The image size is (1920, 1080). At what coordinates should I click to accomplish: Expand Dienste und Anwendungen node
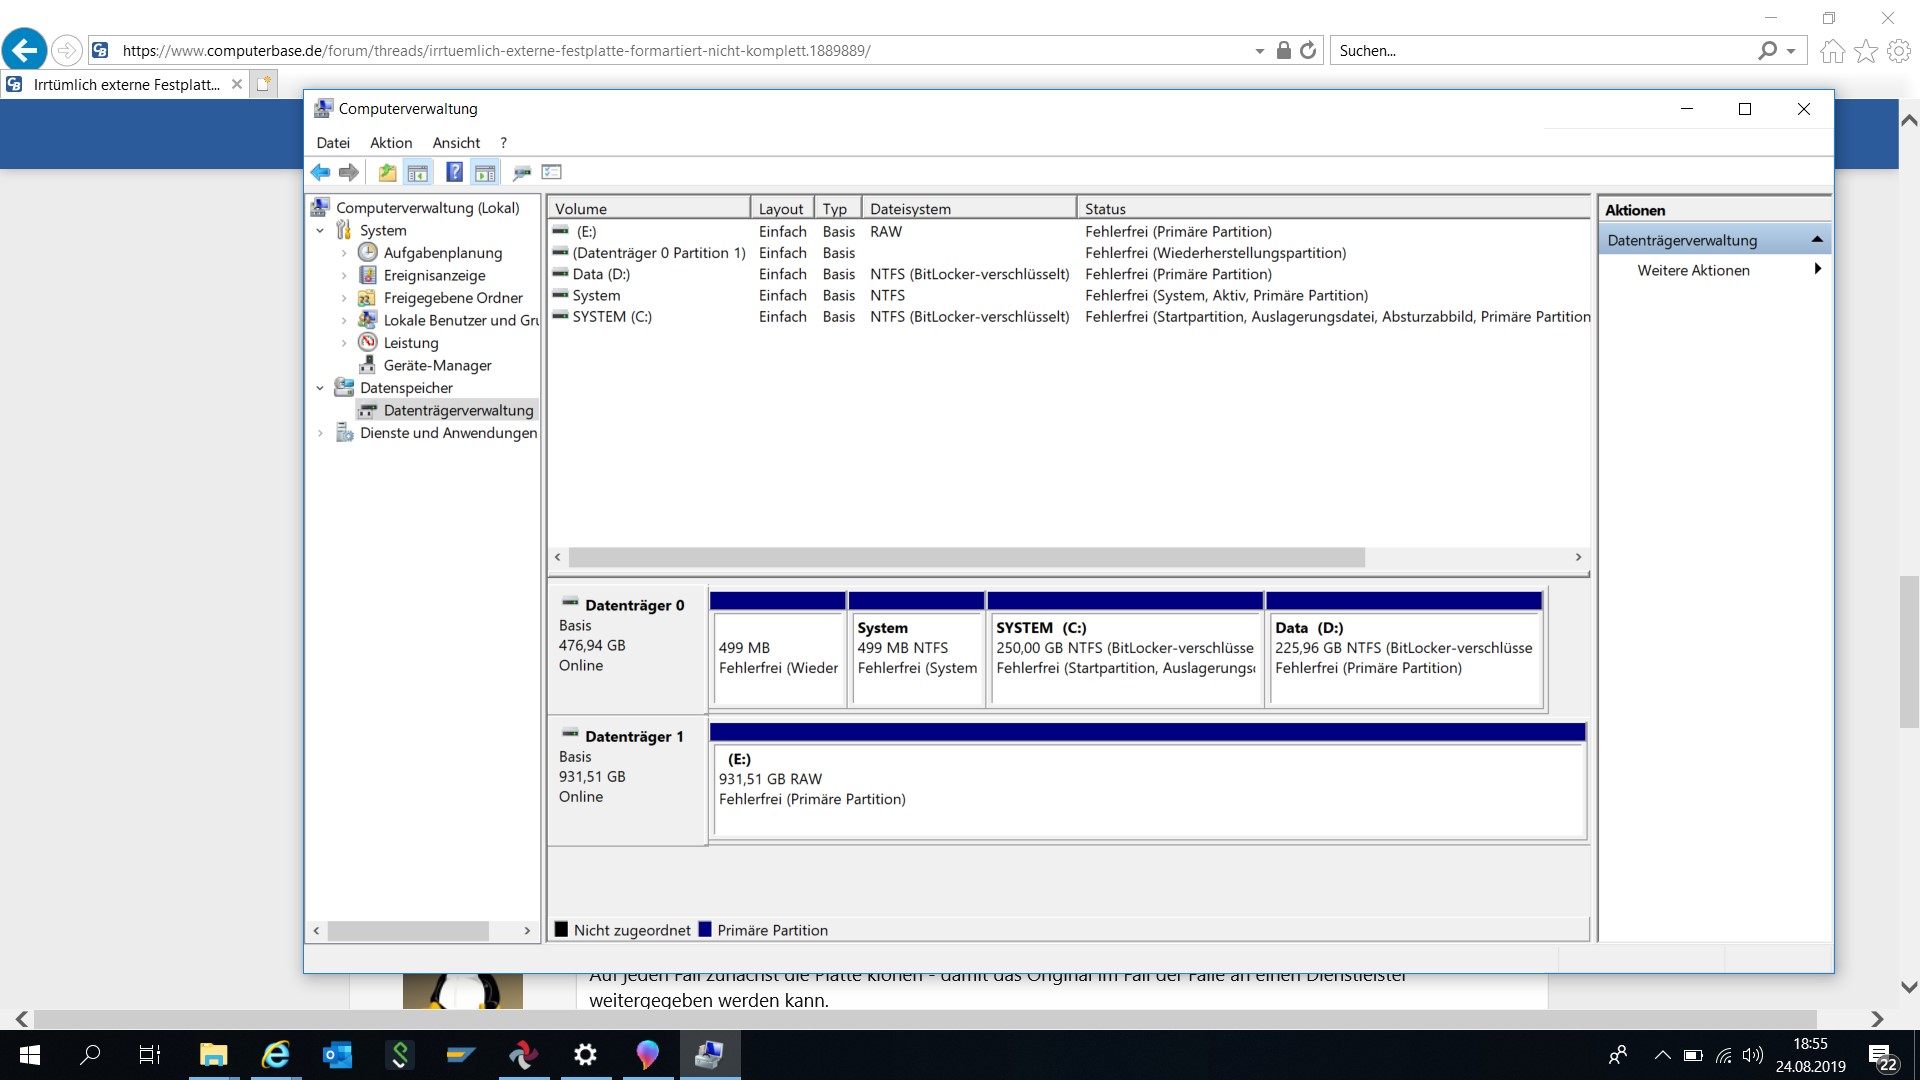[x=320, y=433]
